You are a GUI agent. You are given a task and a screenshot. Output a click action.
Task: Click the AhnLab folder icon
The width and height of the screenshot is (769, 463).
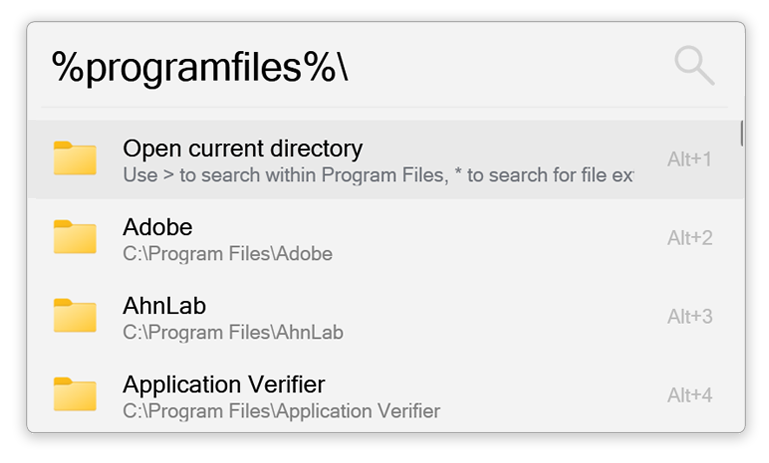pyautogui.click(x=75, y=315)
